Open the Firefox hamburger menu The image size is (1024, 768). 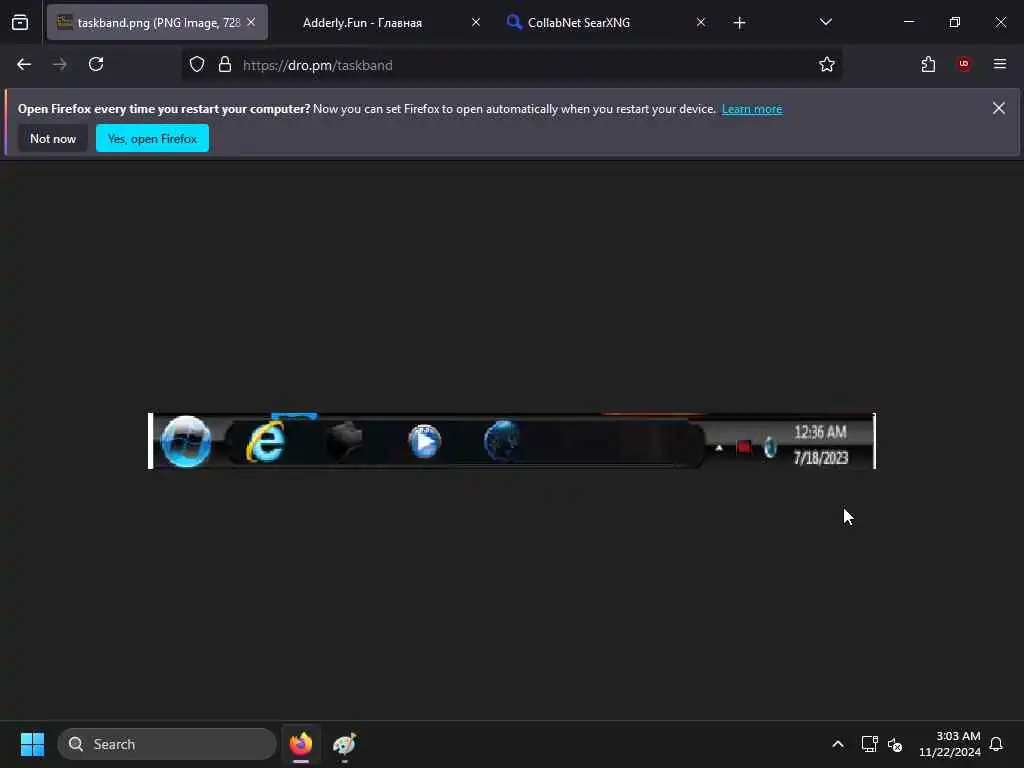click(x=1000, y=65)
